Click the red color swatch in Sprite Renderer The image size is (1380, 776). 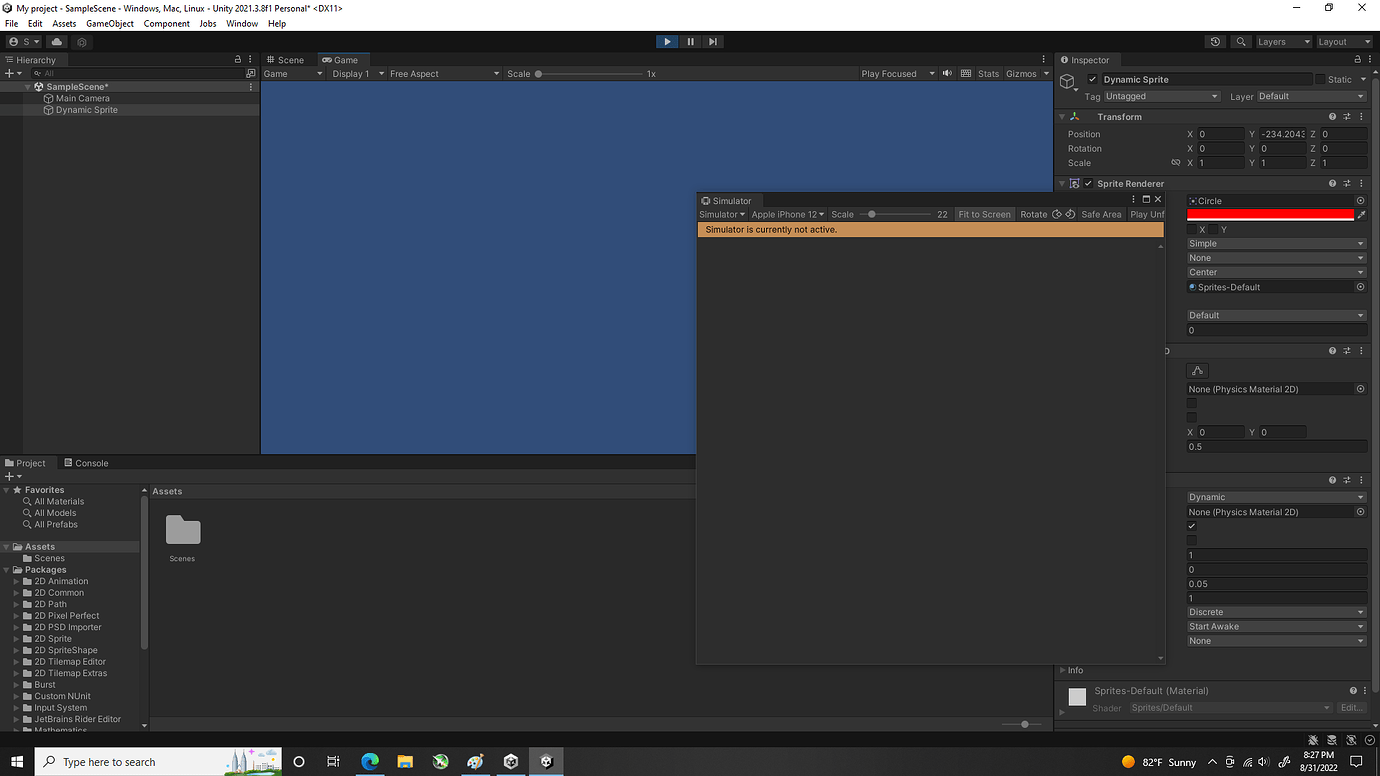pyautogui.click(x=1270, y=213)
